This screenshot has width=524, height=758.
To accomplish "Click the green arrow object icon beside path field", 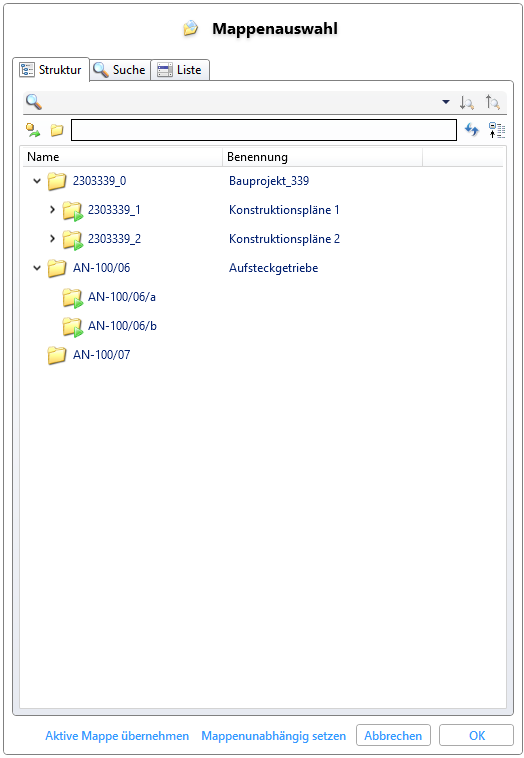I will [33, 130].
